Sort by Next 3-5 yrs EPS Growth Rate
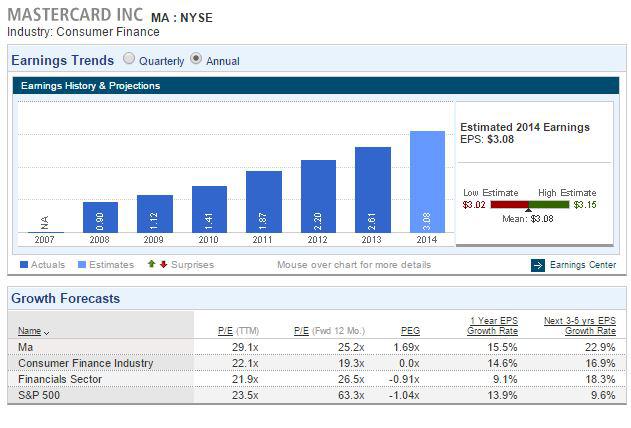This screenshot has width=631, height=428. coord(579,326)
